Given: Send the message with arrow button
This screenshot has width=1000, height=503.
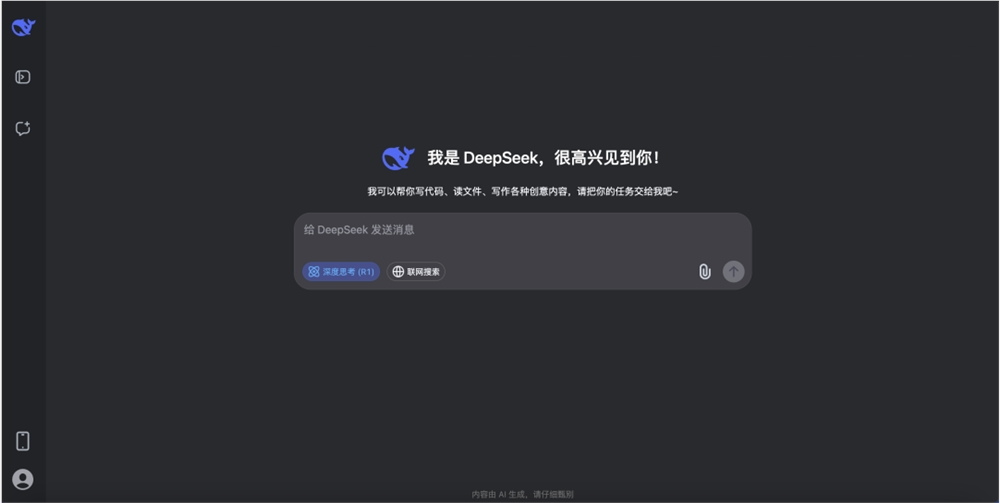Looking at the screenshot, I should pyautogui.click(x=733, y=272).
